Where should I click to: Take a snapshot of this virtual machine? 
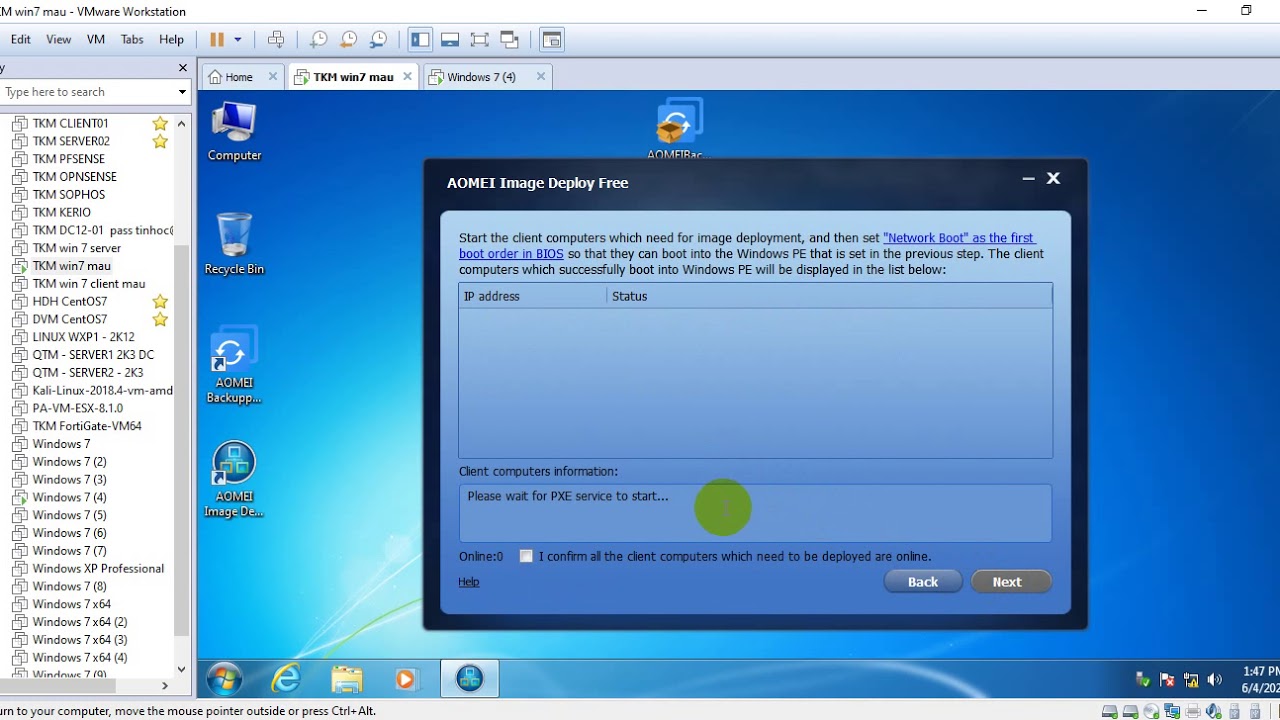point(318,40)
